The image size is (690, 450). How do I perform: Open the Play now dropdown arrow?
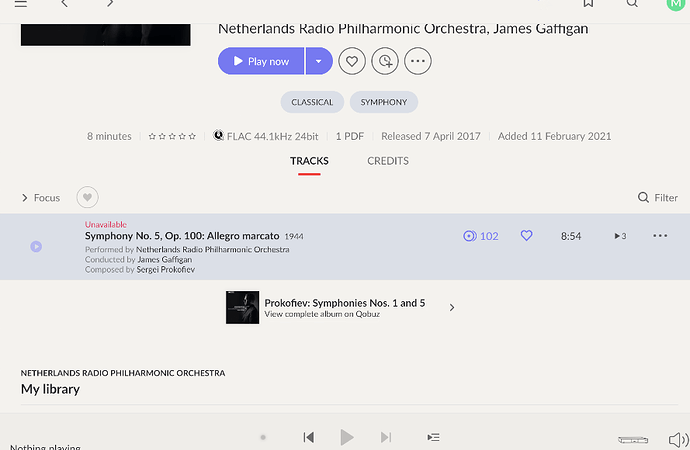click(319, 61)
